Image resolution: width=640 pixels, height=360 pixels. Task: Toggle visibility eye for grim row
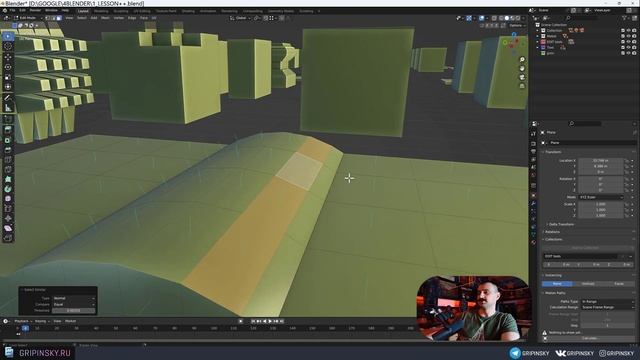[x=629, y=53]
